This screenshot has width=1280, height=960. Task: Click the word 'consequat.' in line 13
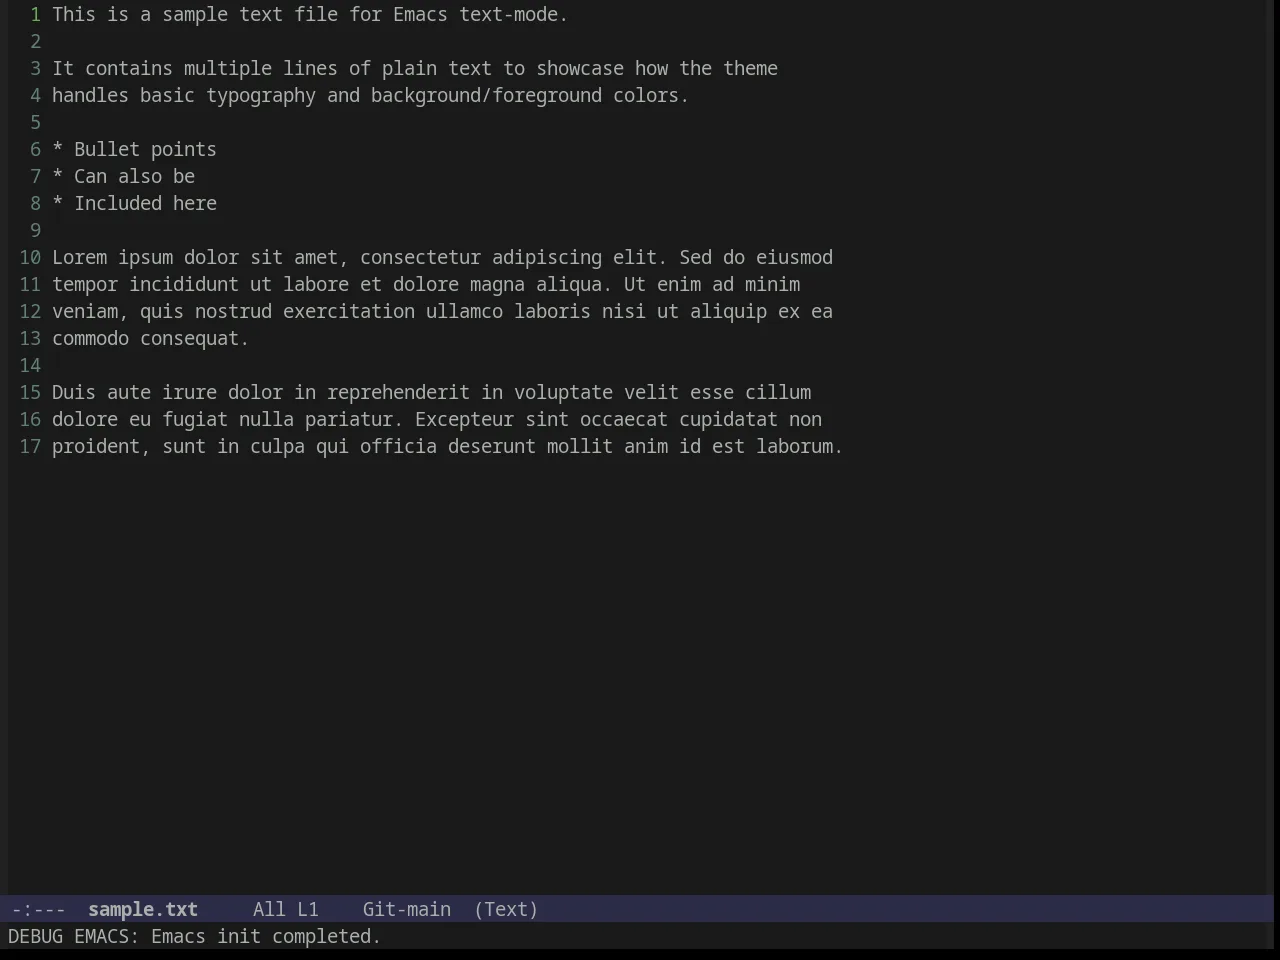click(x=195, y=338)
